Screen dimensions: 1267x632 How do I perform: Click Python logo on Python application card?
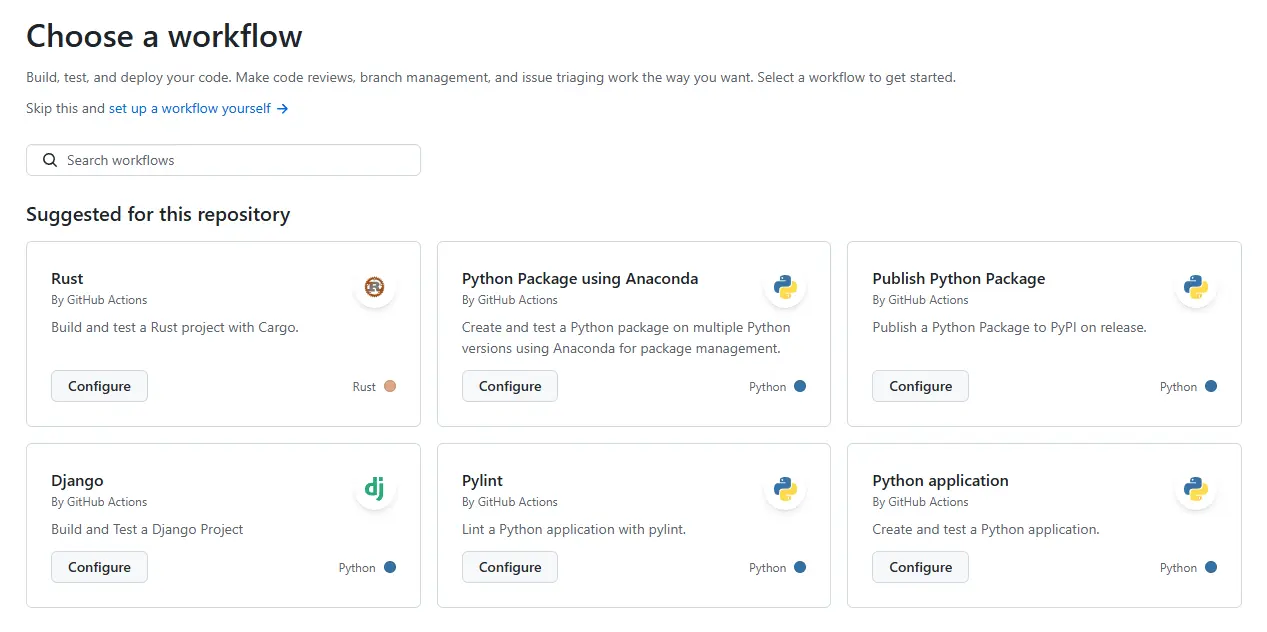pos(1195,489)
